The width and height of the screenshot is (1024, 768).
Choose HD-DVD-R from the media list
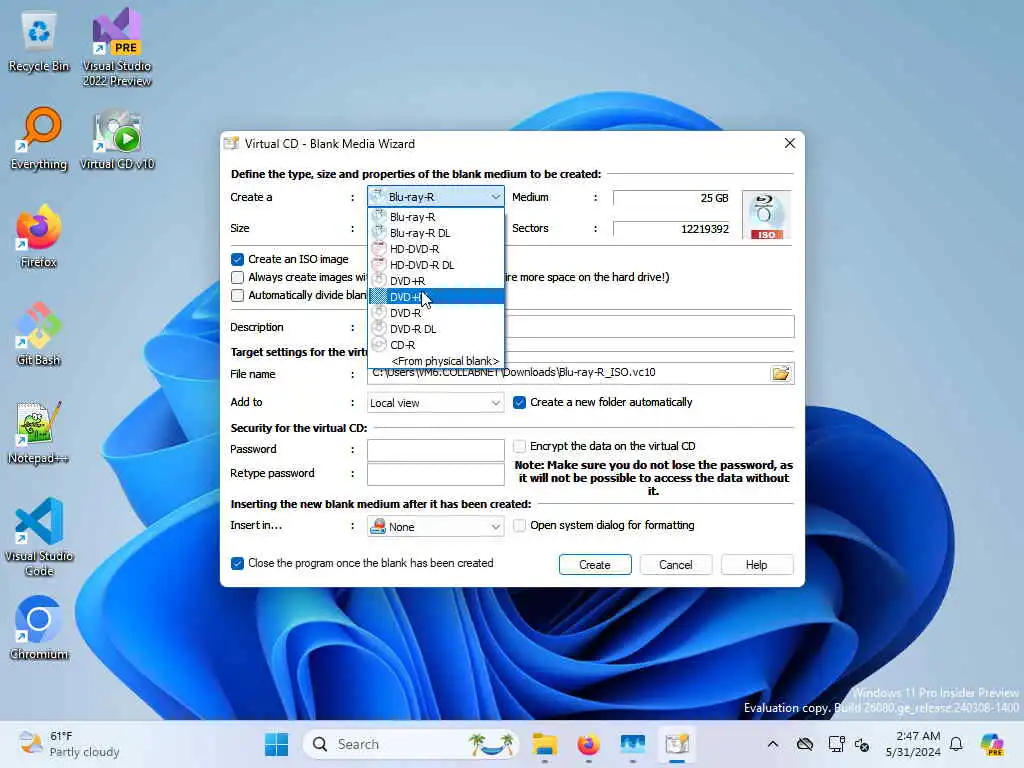436,249
